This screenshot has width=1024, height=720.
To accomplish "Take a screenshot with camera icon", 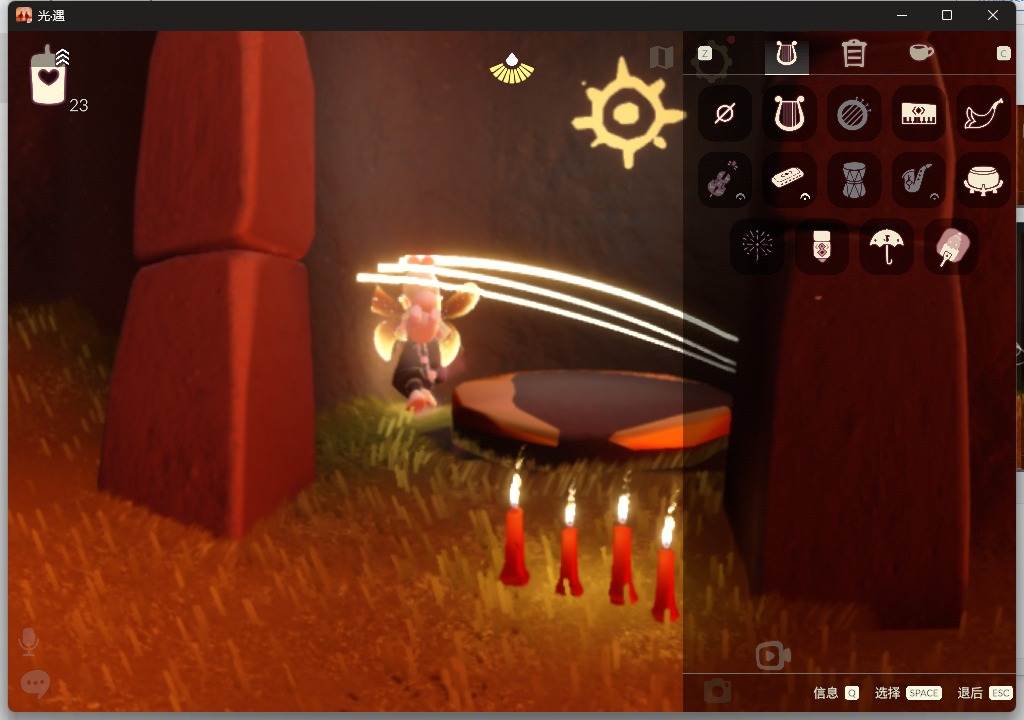I will coord(717,691).
